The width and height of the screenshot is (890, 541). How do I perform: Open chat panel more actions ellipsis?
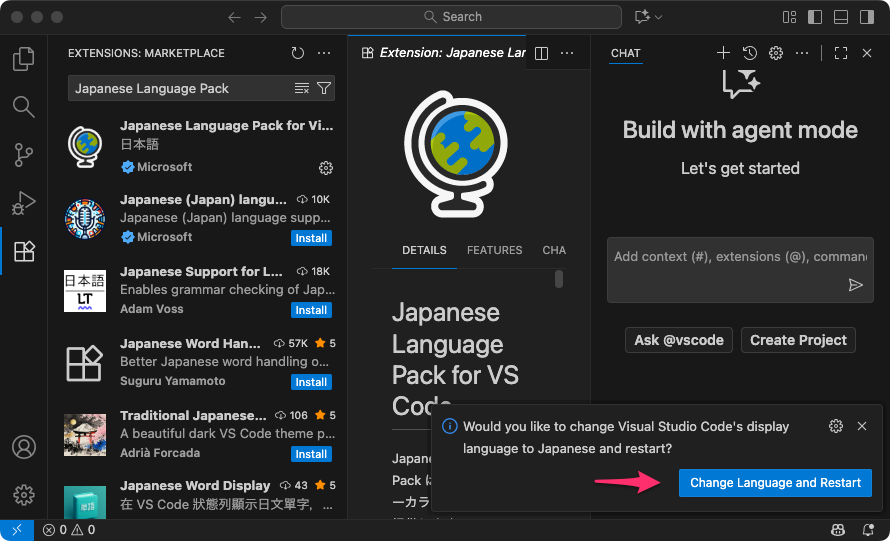point(802,53)
